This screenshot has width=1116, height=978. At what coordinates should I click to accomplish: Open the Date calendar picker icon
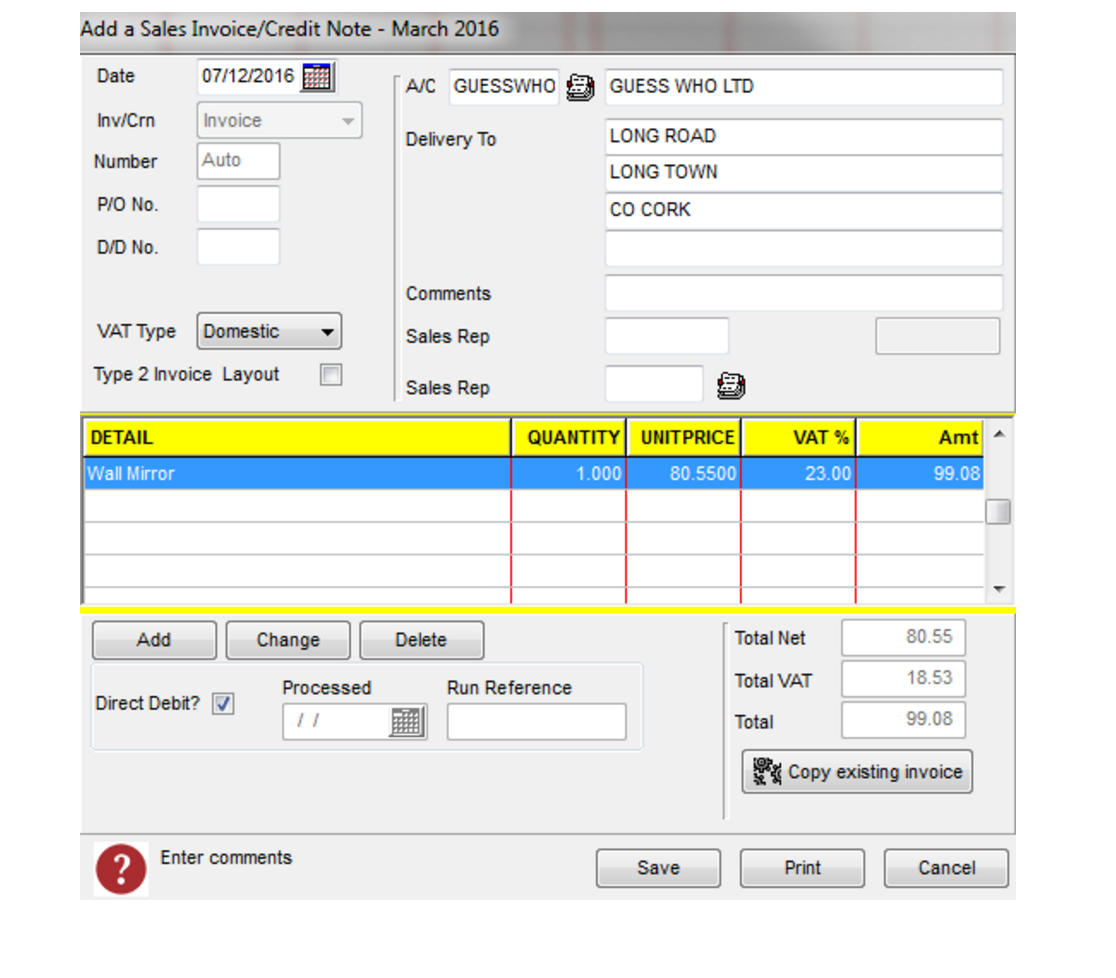[317, 77]
